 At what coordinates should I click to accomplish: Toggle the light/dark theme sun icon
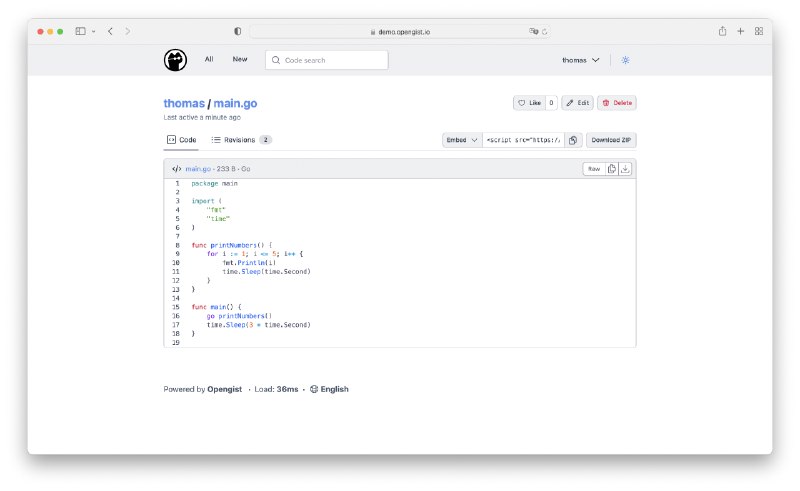(x=625, y=60)
